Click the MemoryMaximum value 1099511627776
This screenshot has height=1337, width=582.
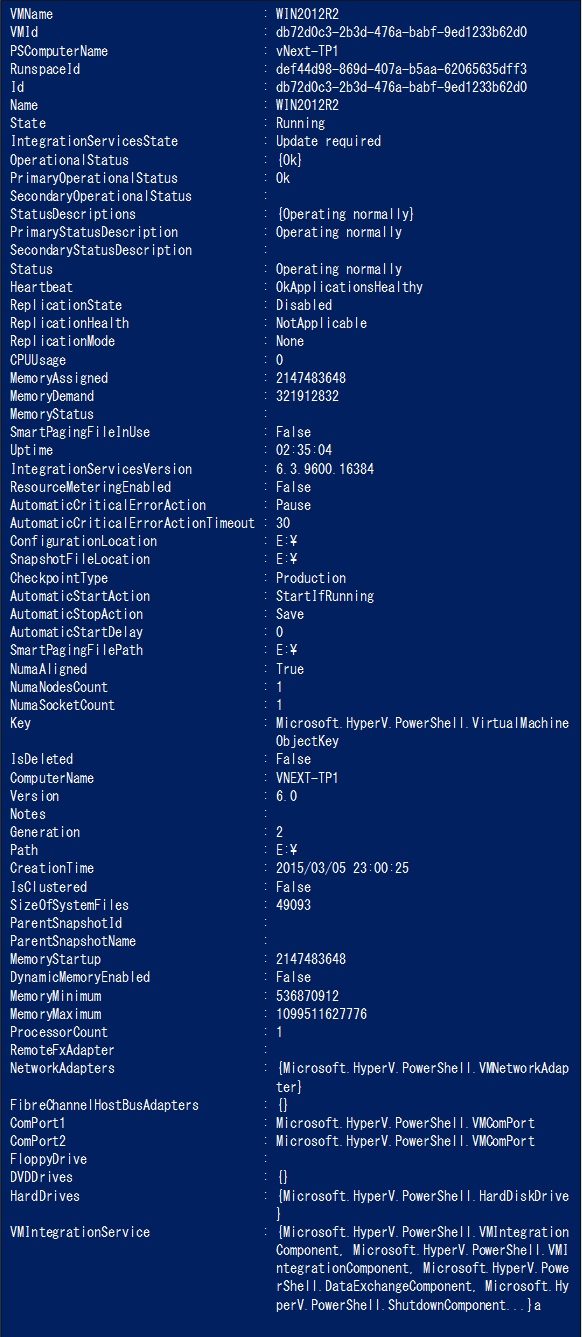click(x=321, y=1014)
